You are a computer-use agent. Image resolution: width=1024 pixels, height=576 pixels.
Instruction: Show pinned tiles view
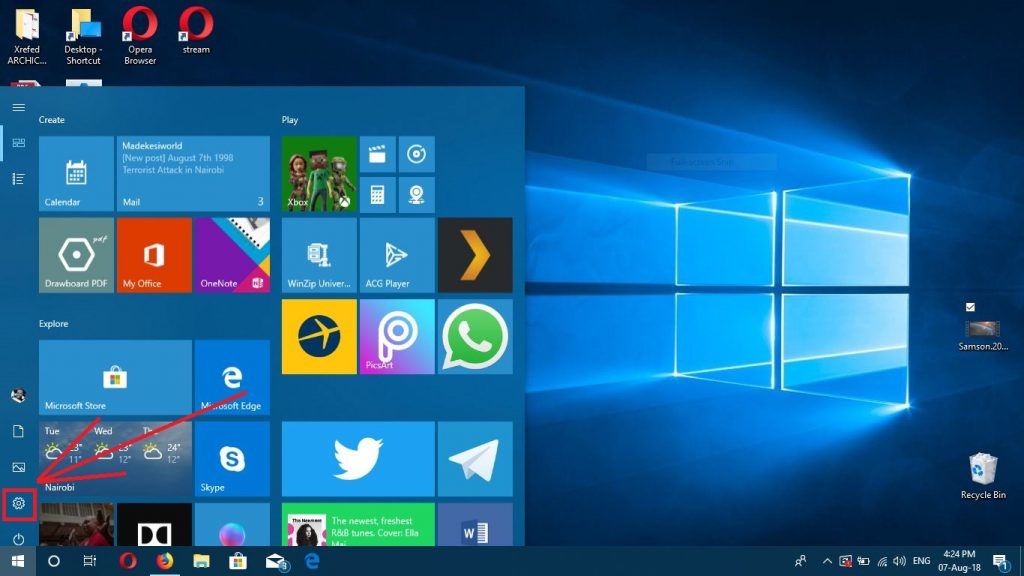(18, 143)
